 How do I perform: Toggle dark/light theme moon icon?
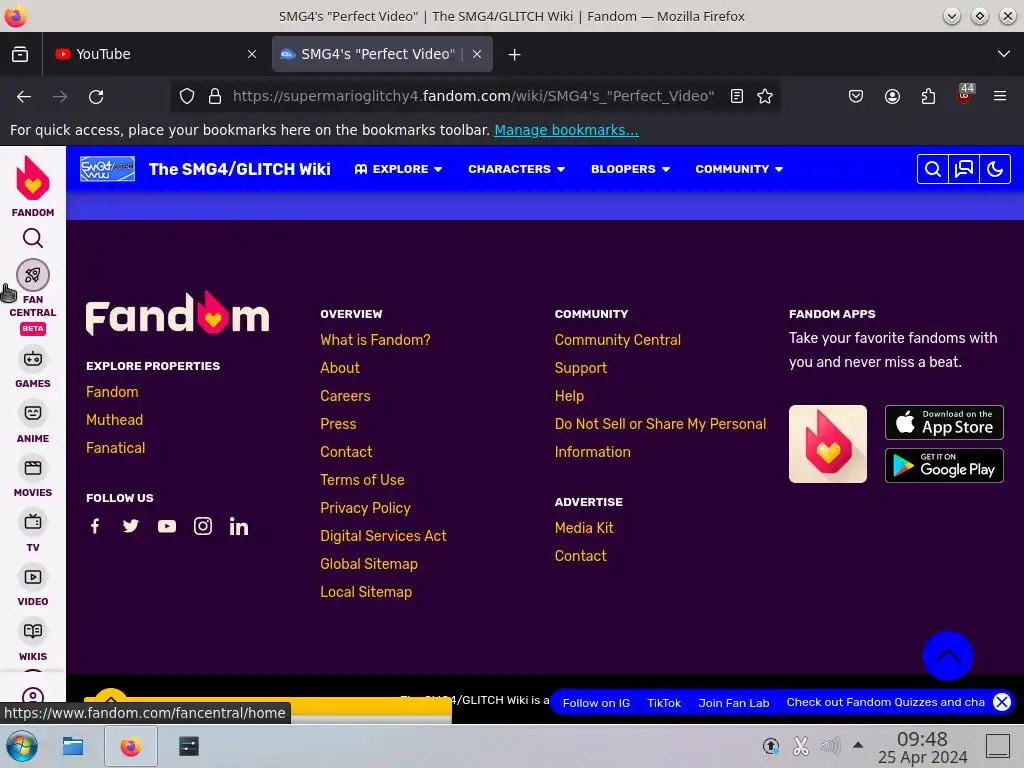coord(995,169)
